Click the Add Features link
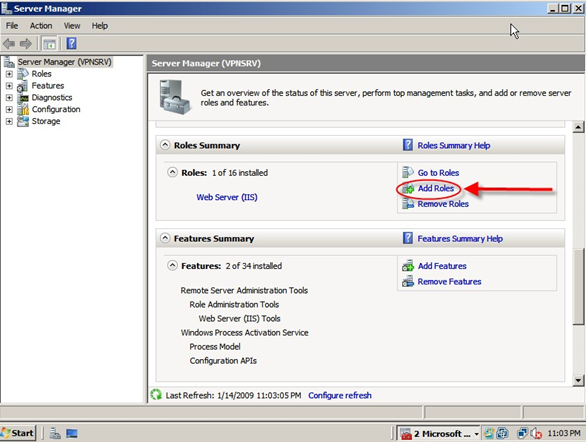 442,266
